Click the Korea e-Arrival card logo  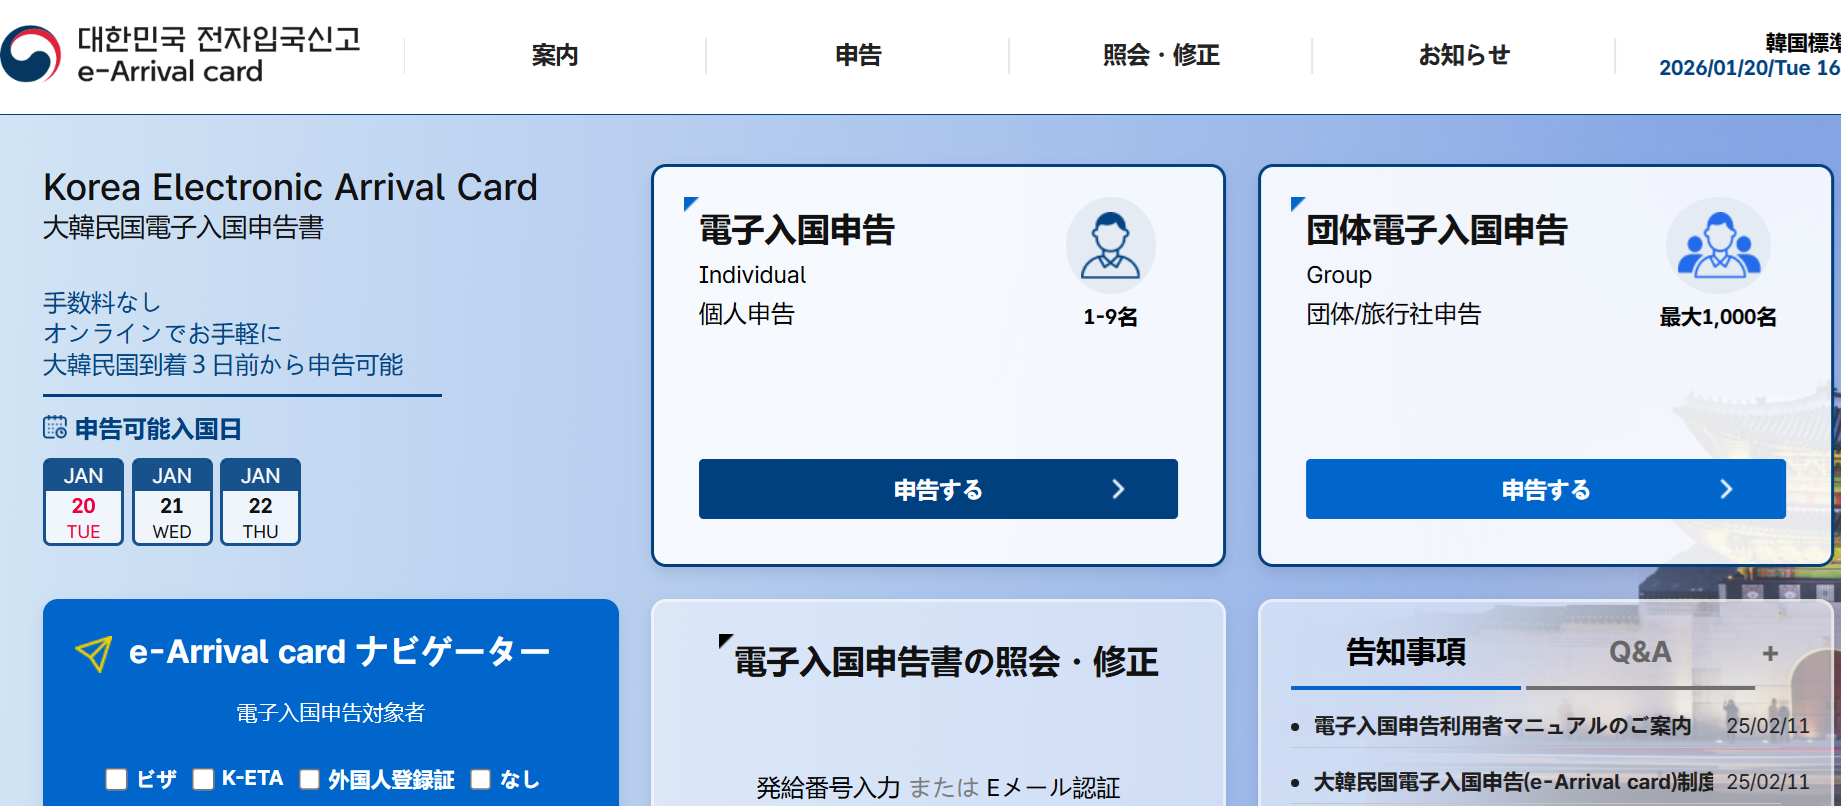coord(180,55)
